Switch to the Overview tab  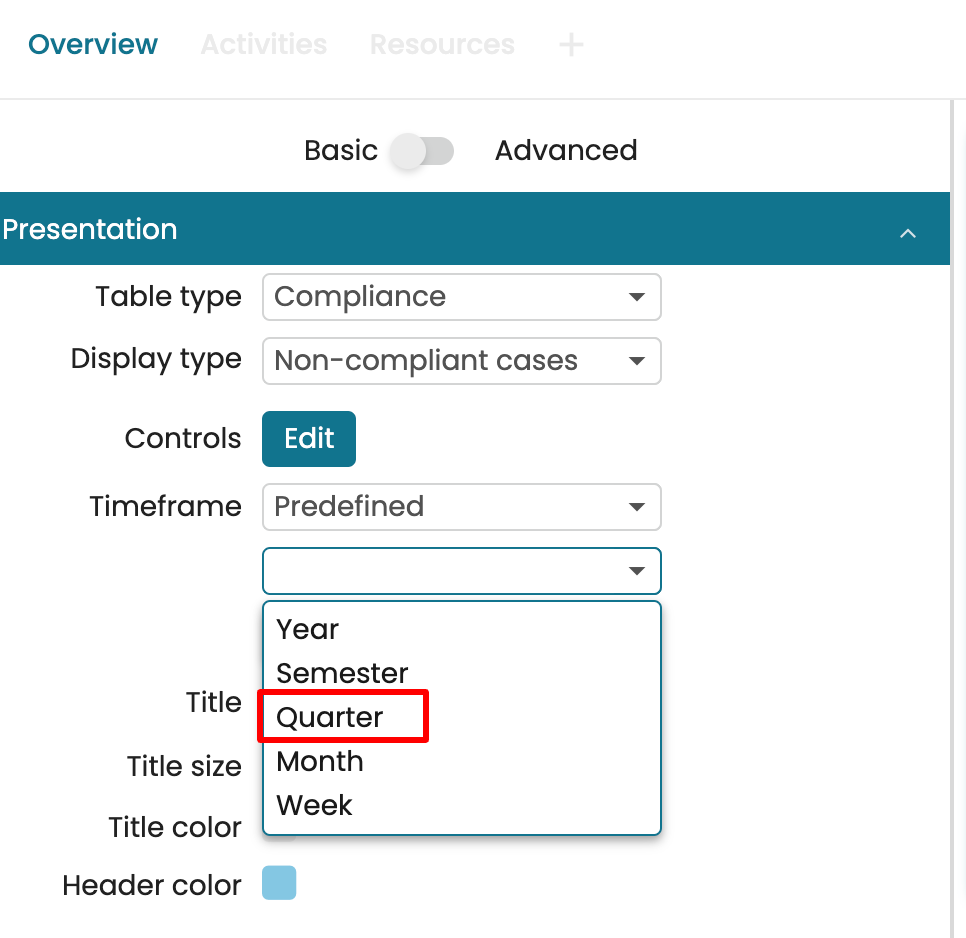[93, 45]
